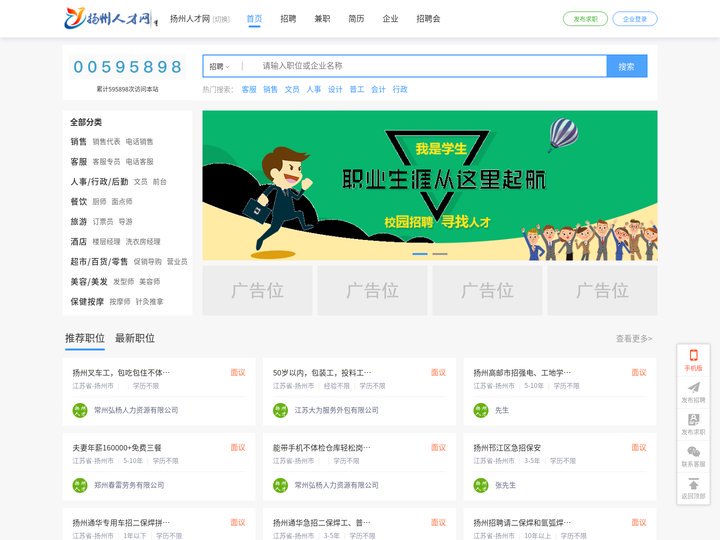Click the 返回顶部 up arrow icon
This screenshot has height=540, width=720.
click(x=693, y=484)
